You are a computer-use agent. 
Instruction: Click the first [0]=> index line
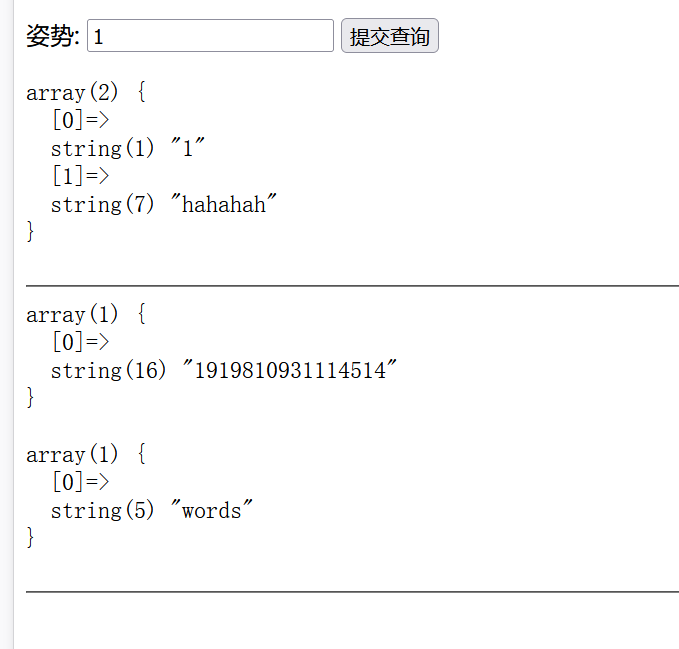point(81,120)
